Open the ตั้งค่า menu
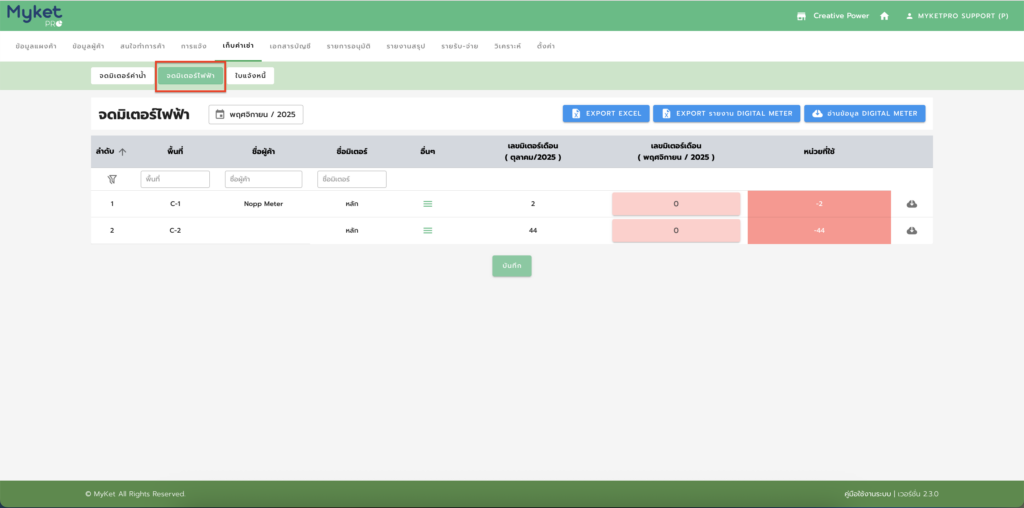 click(545, 46)
